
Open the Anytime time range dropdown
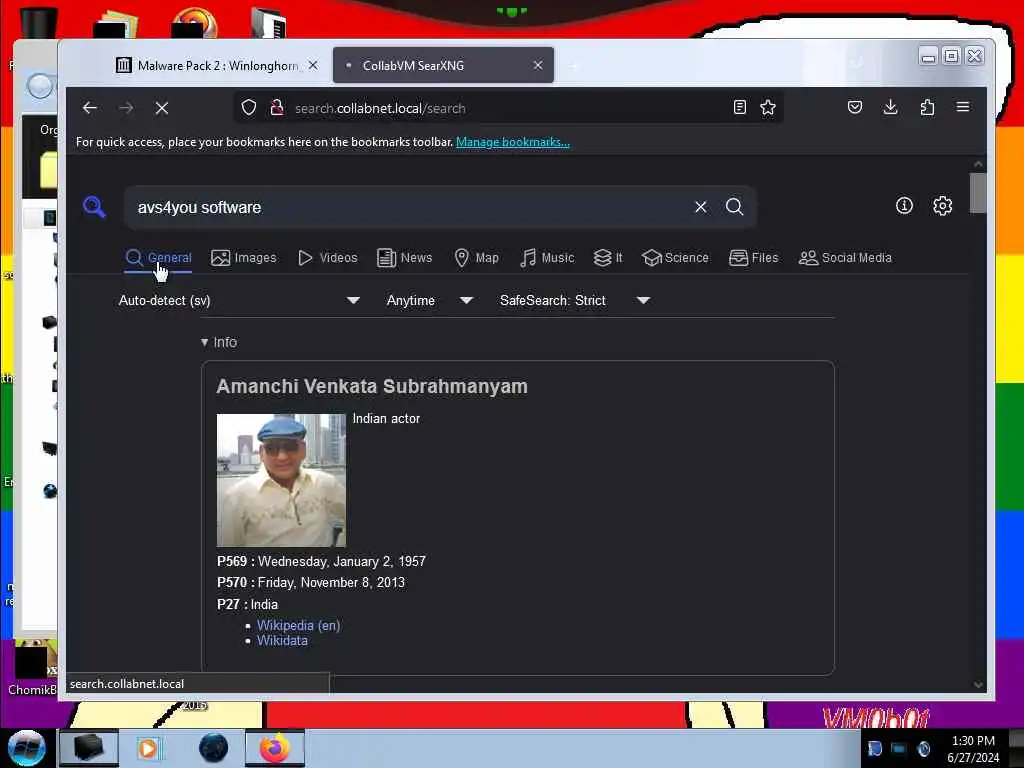click(x=429, y=300)
